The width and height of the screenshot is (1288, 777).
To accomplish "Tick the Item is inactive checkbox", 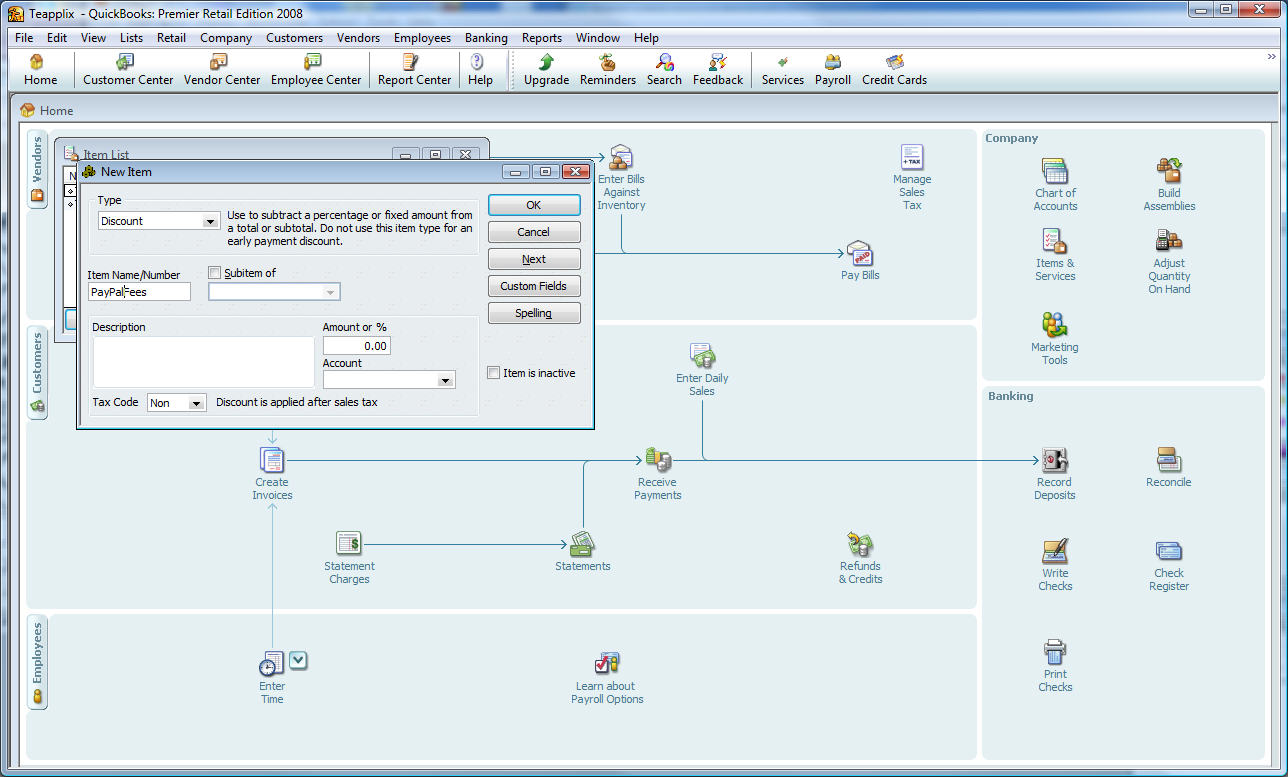I will (493, 373).
